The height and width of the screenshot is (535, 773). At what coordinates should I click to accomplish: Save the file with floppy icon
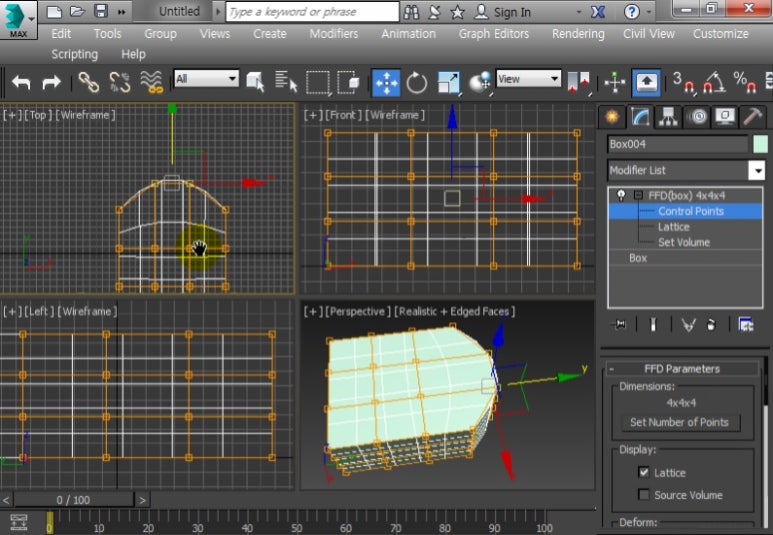click(x=101, y=11)
